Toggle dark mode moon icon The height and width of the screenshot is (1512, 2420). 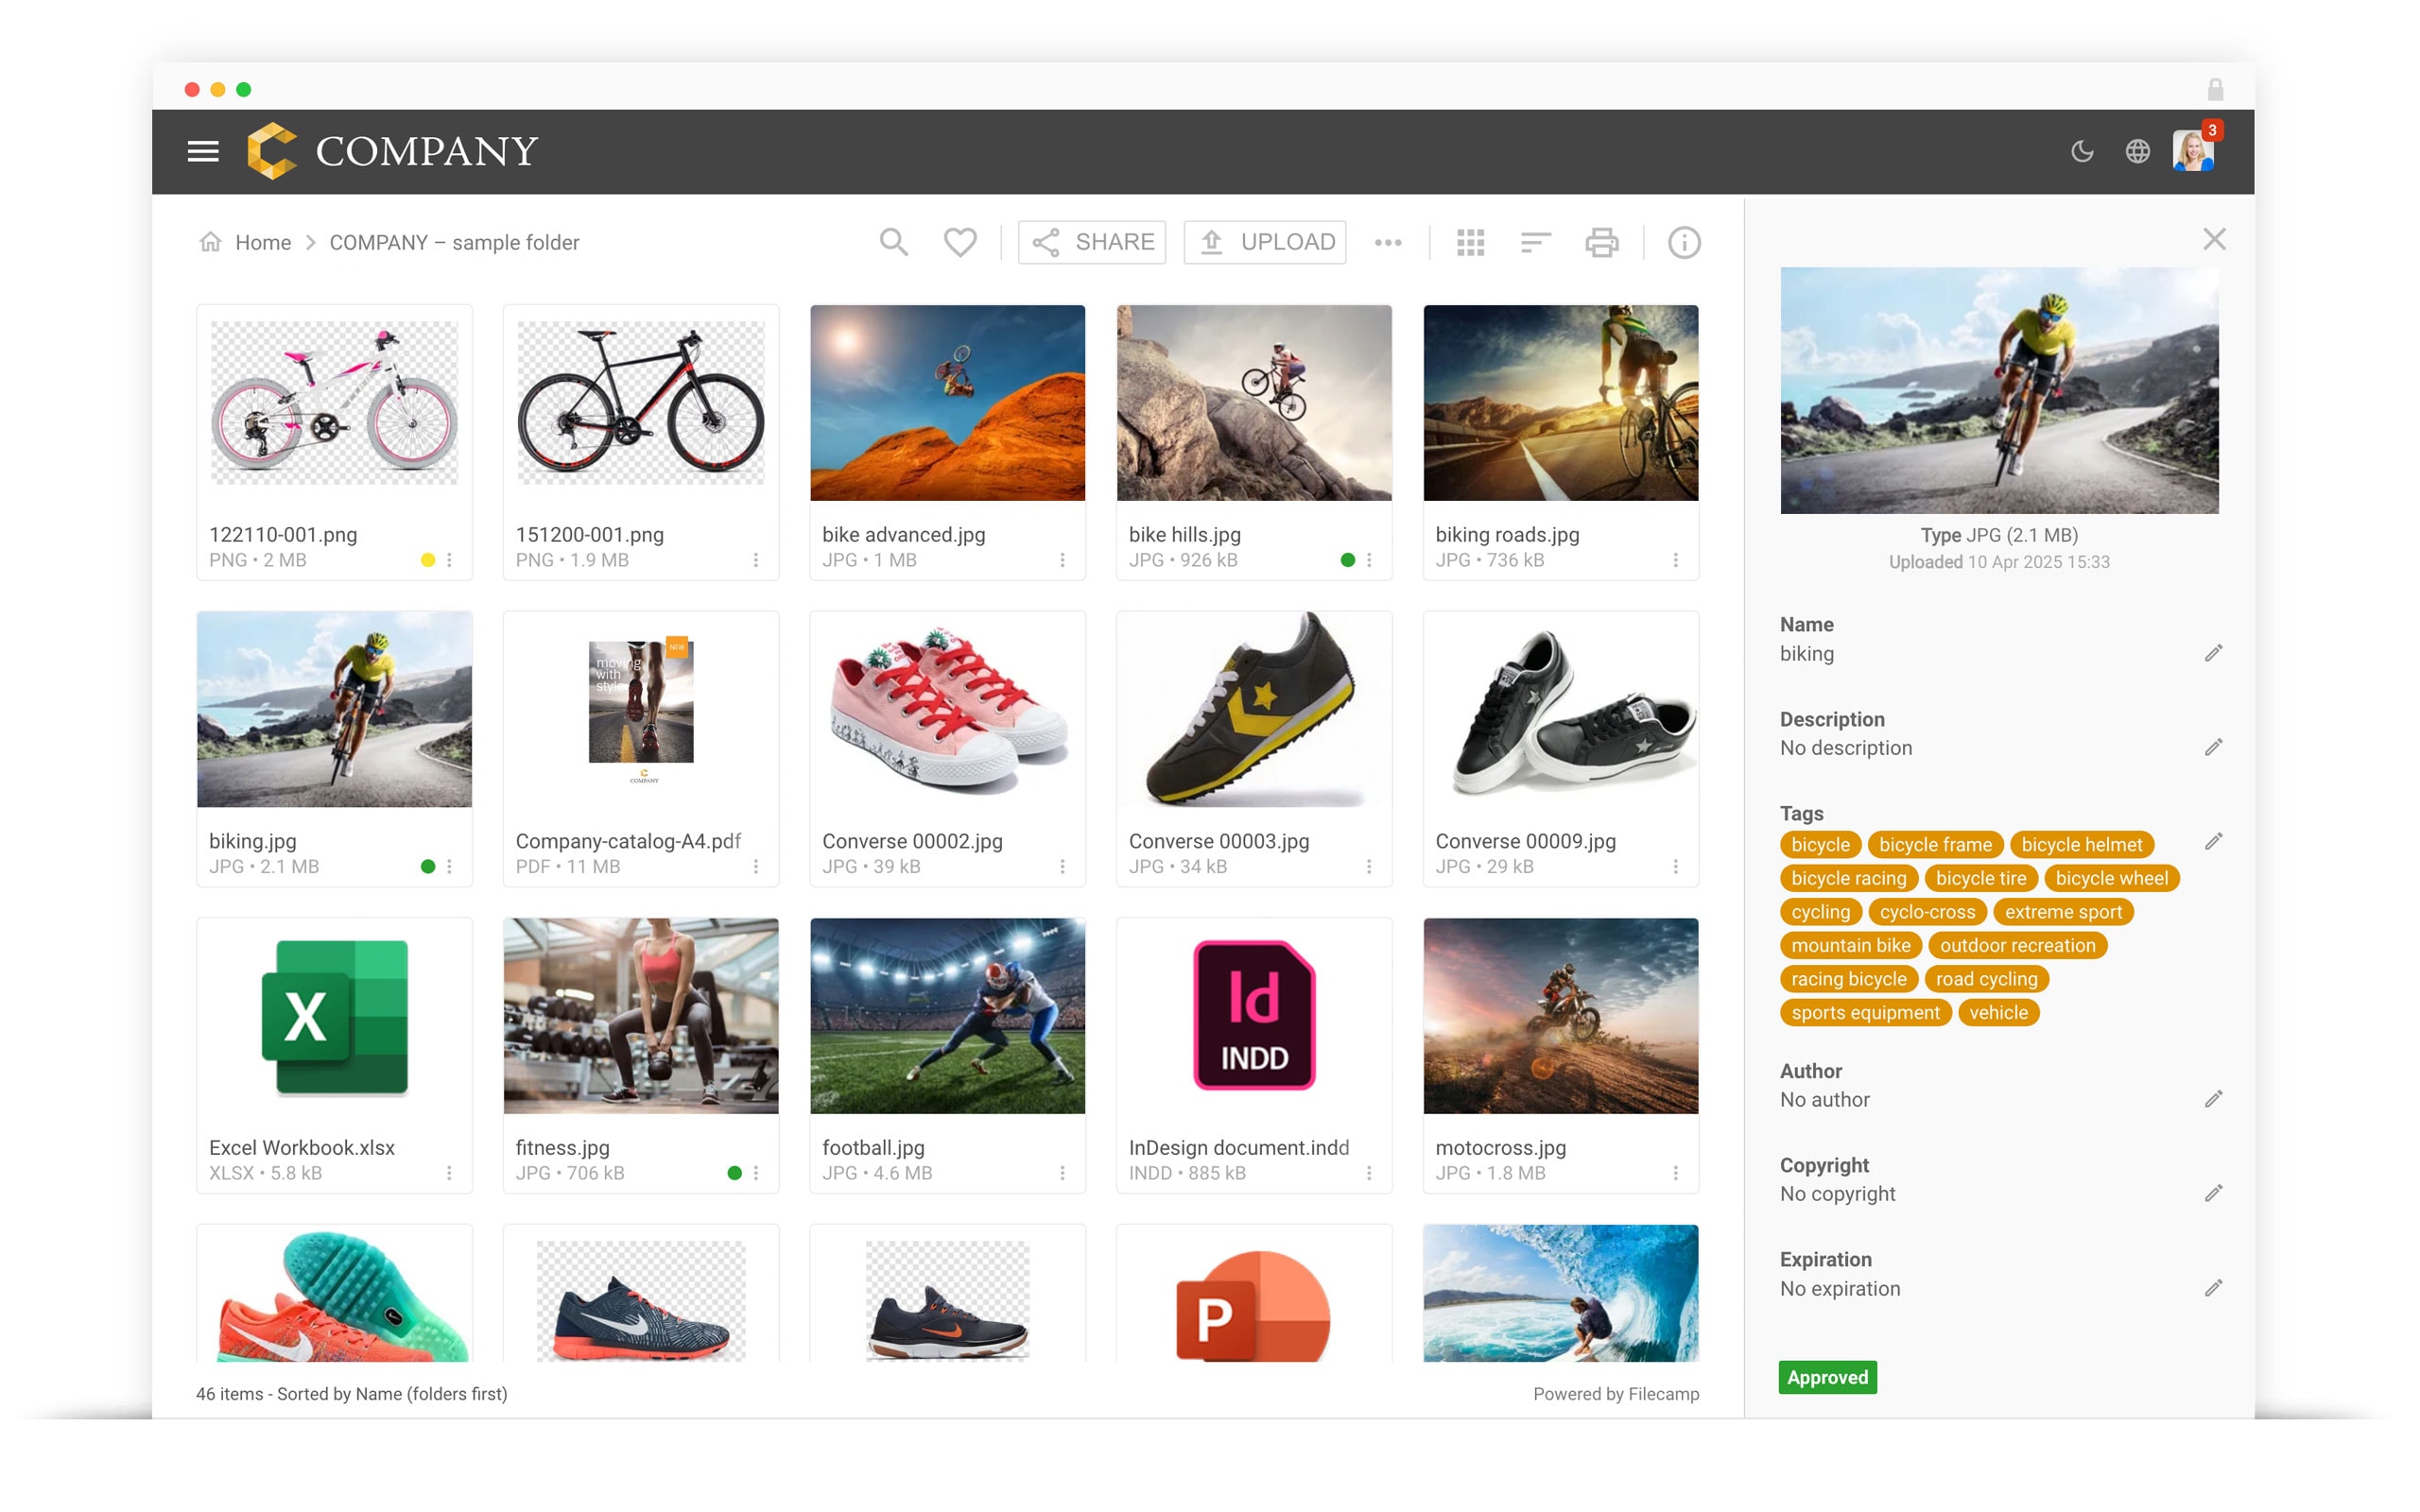[x=2082, y=151]
